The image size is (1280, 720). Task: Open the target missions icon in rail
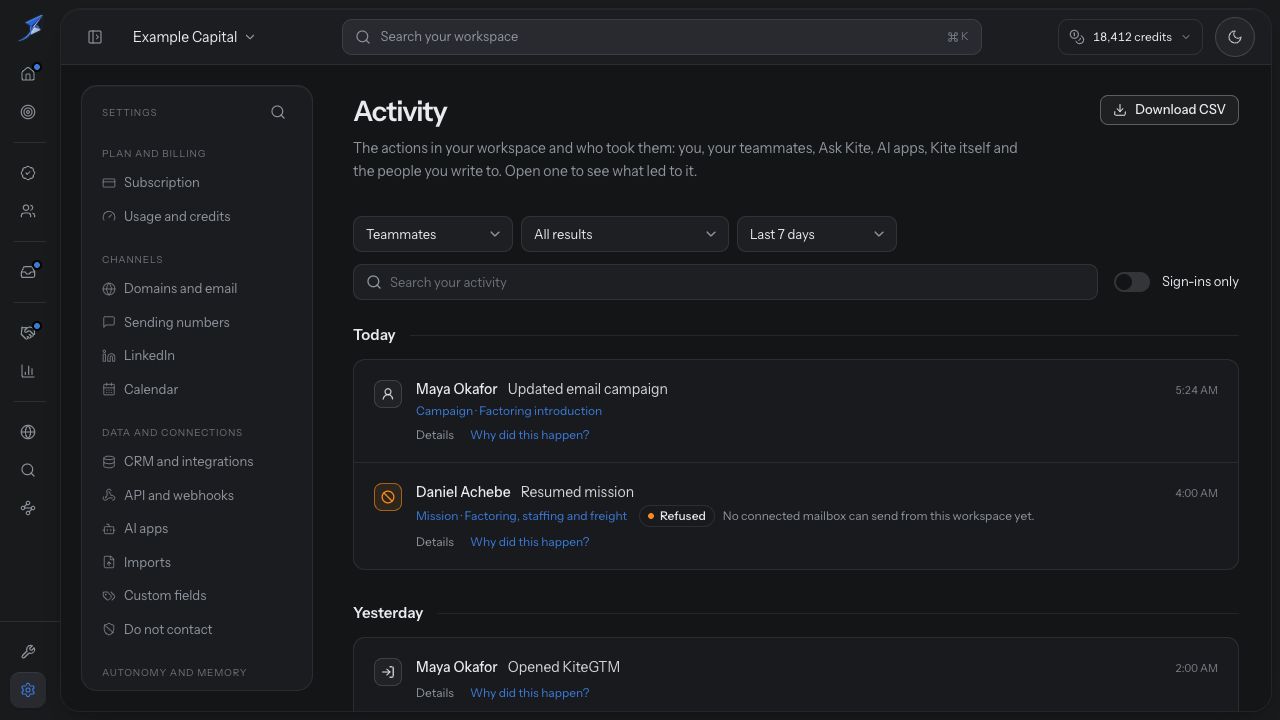click(28, 112)
